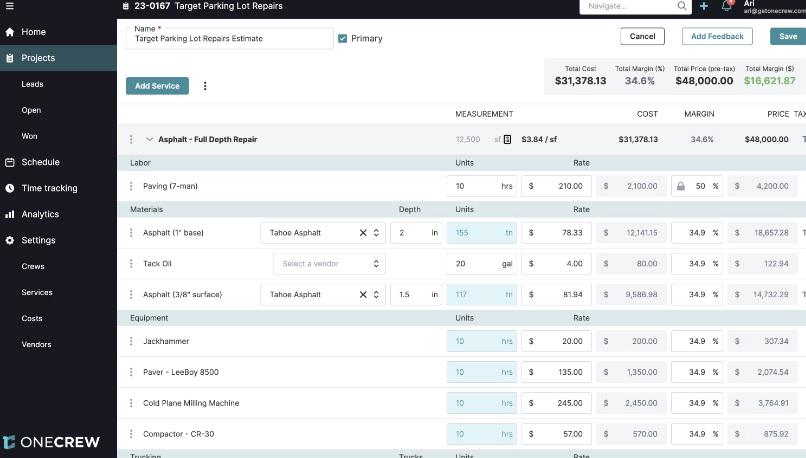Click the search magnifier icon
The height and width of the screenshot is (458, 806).
pos(682,6)
